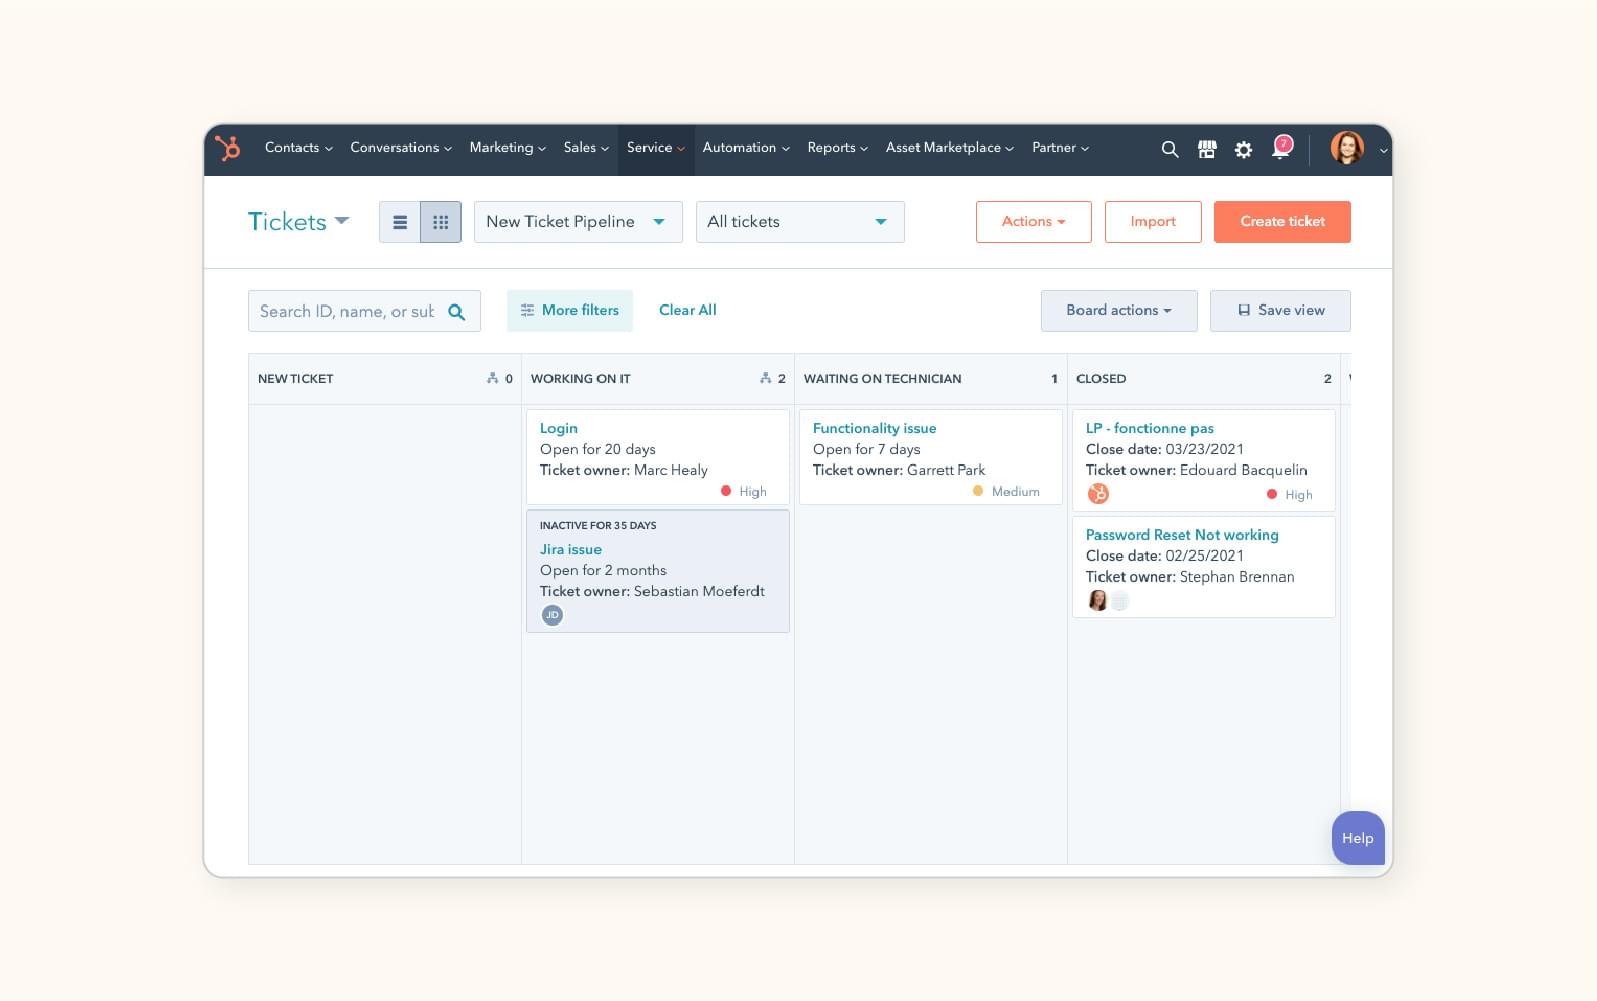Click 'INACTIVE FOR 35 DAYS' label

[598, 525]
